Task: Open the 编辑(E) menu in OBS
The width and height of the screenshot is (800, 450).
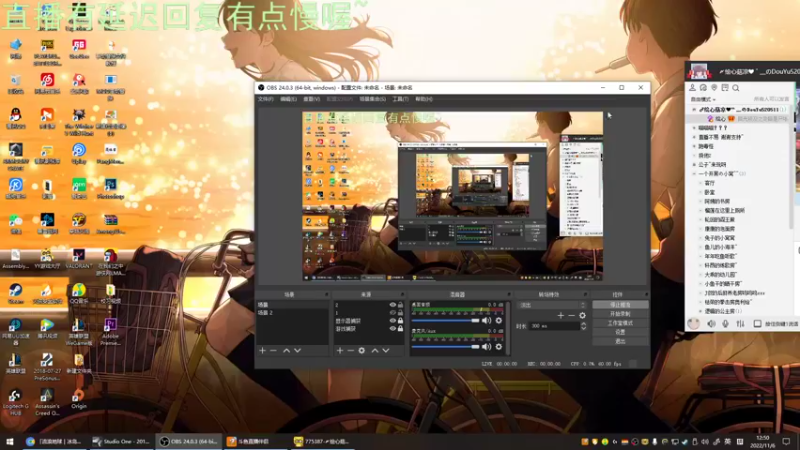Action: pyautogui.click(x=288, y=99)
